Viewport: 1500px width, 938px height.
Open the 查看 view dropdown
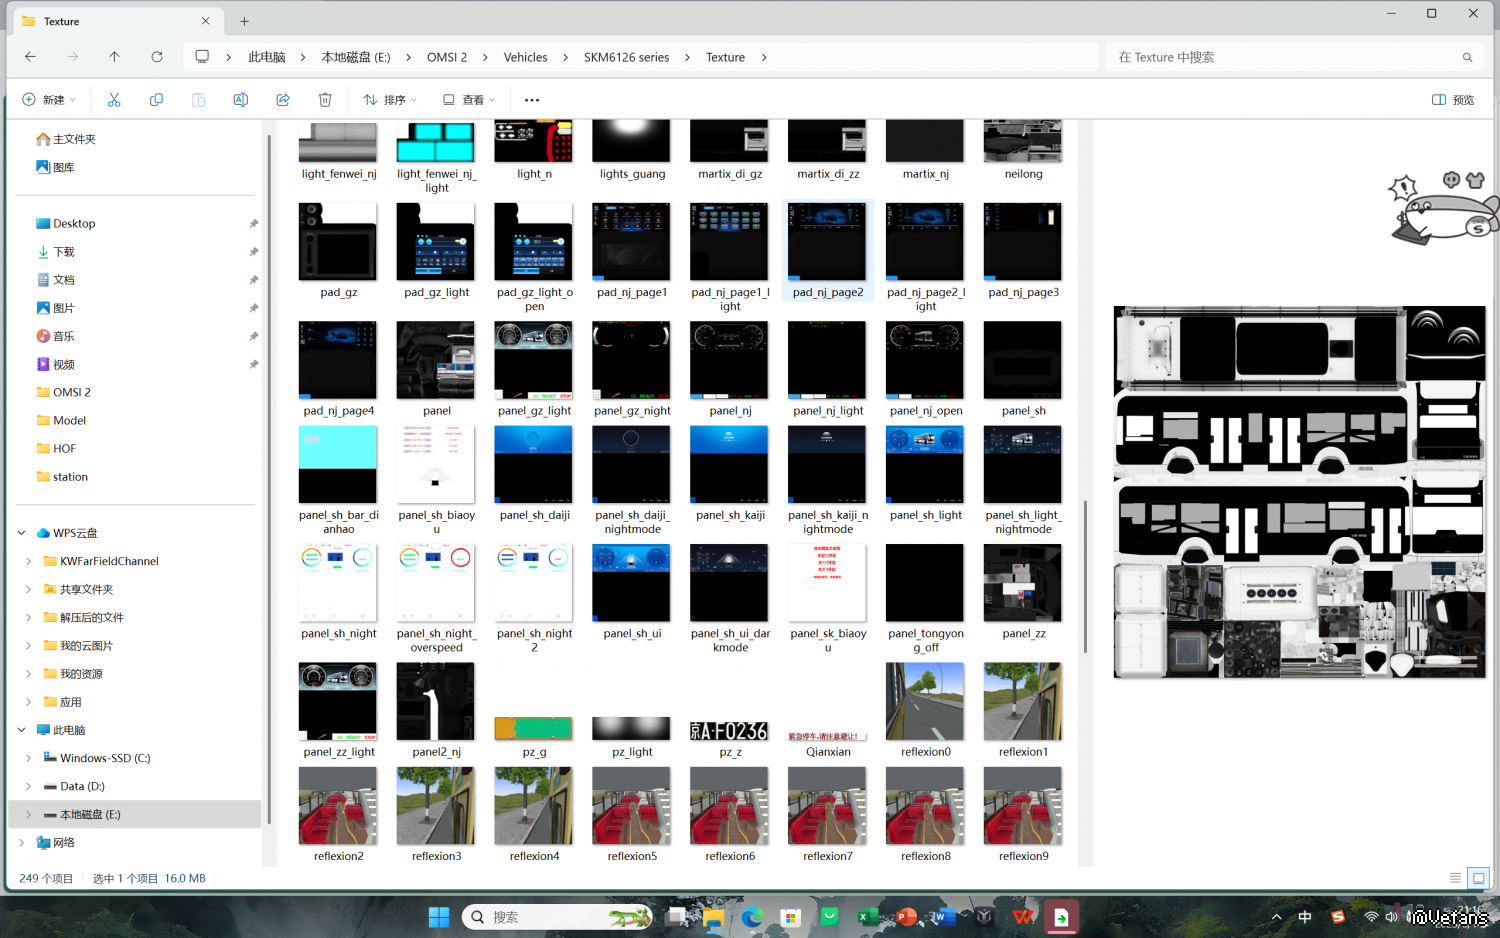(x=469, y=100)
